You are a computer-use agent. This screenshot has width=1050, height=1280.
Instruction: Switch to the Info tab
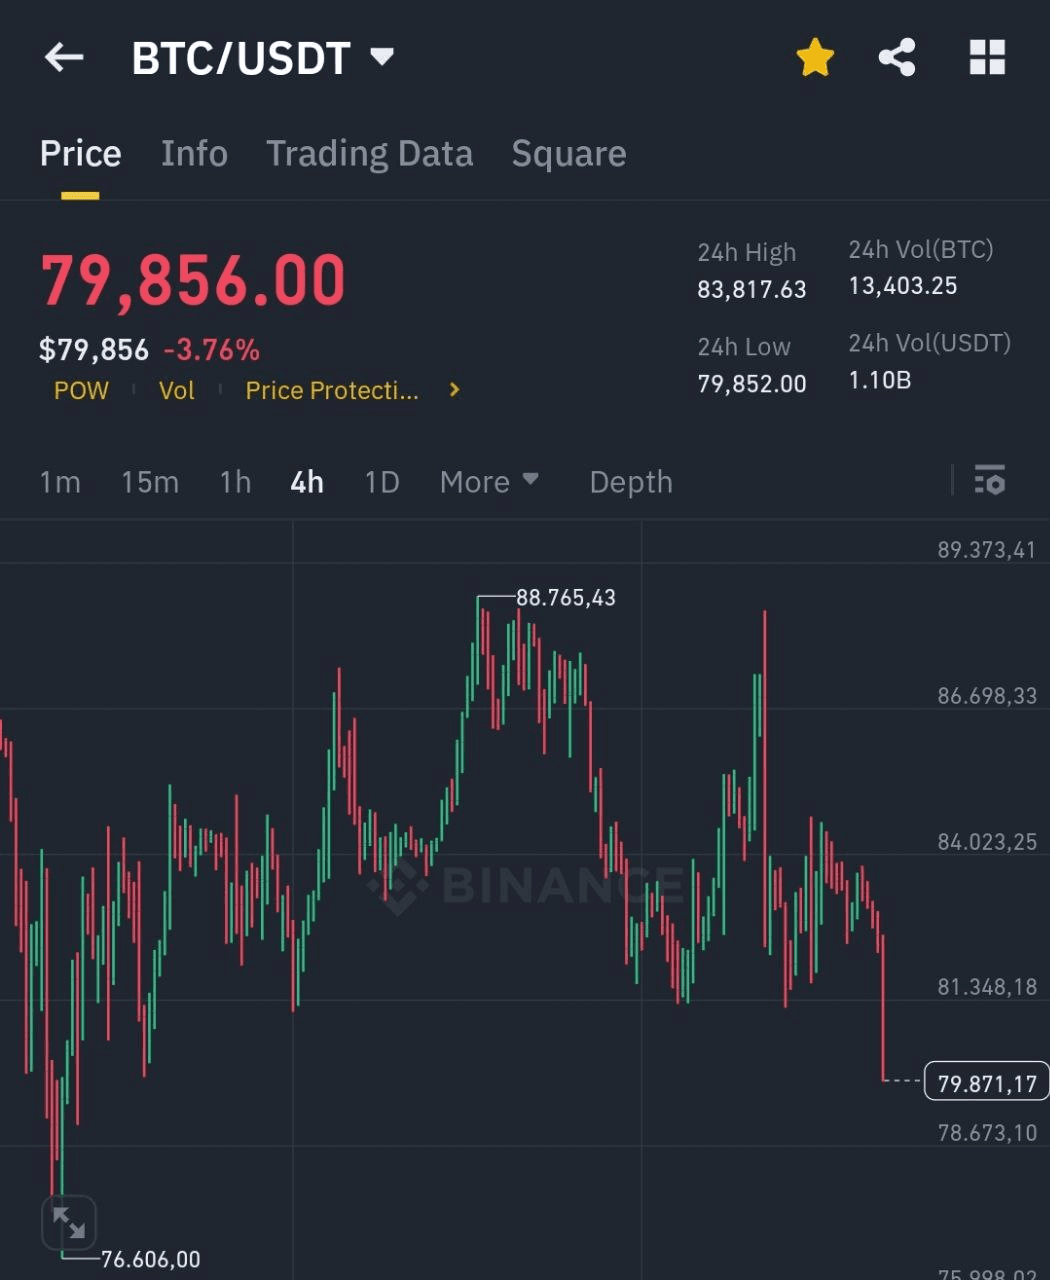pyautogui.click(x=194, y=154)
